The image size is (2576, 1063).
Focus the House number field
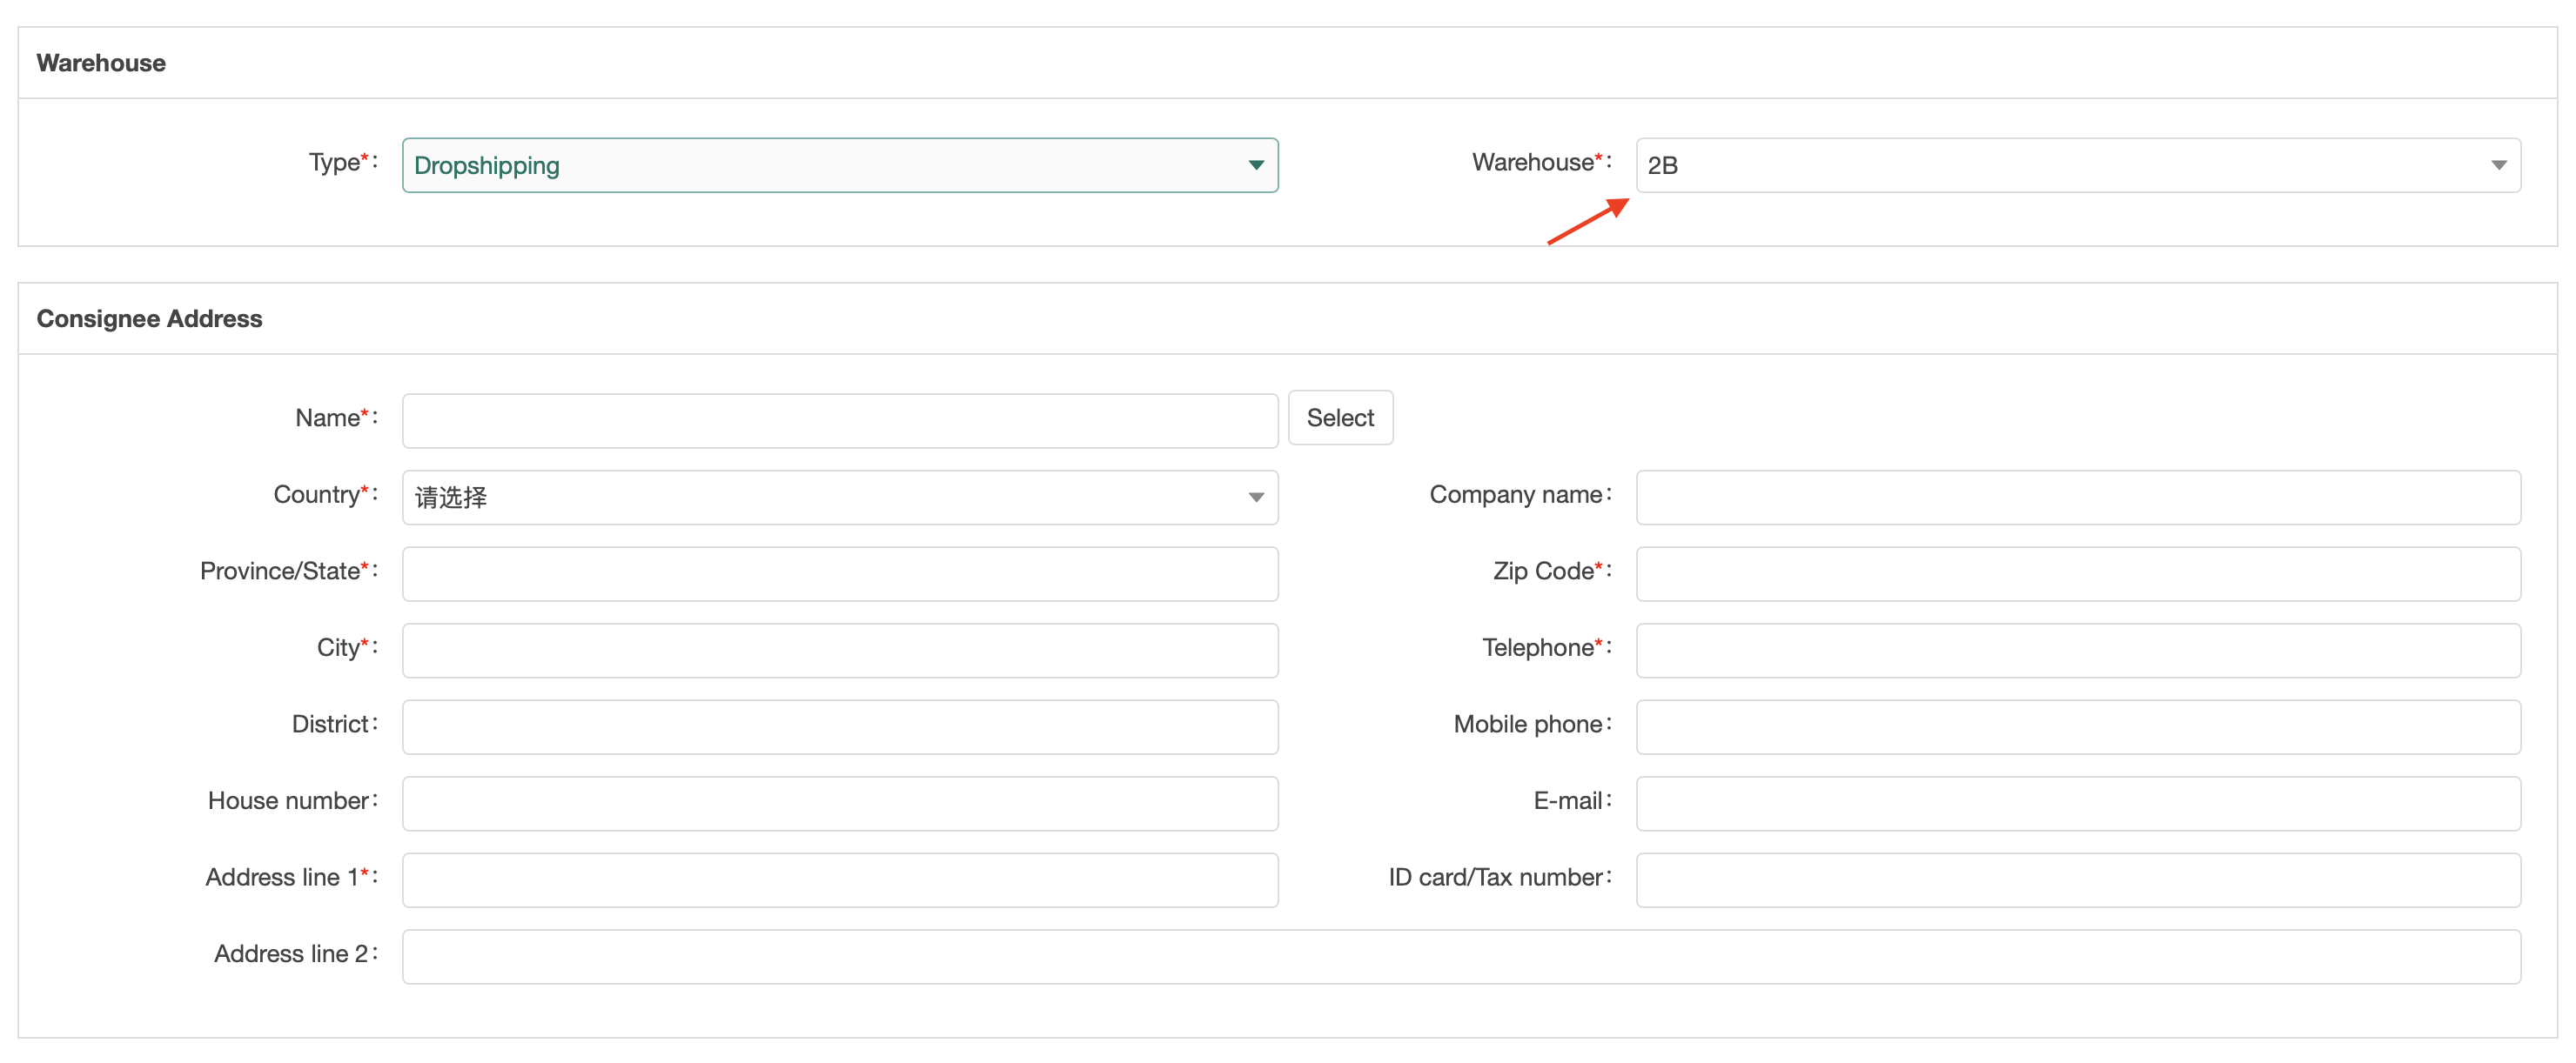pyautogui.click(x=840, y=803)
